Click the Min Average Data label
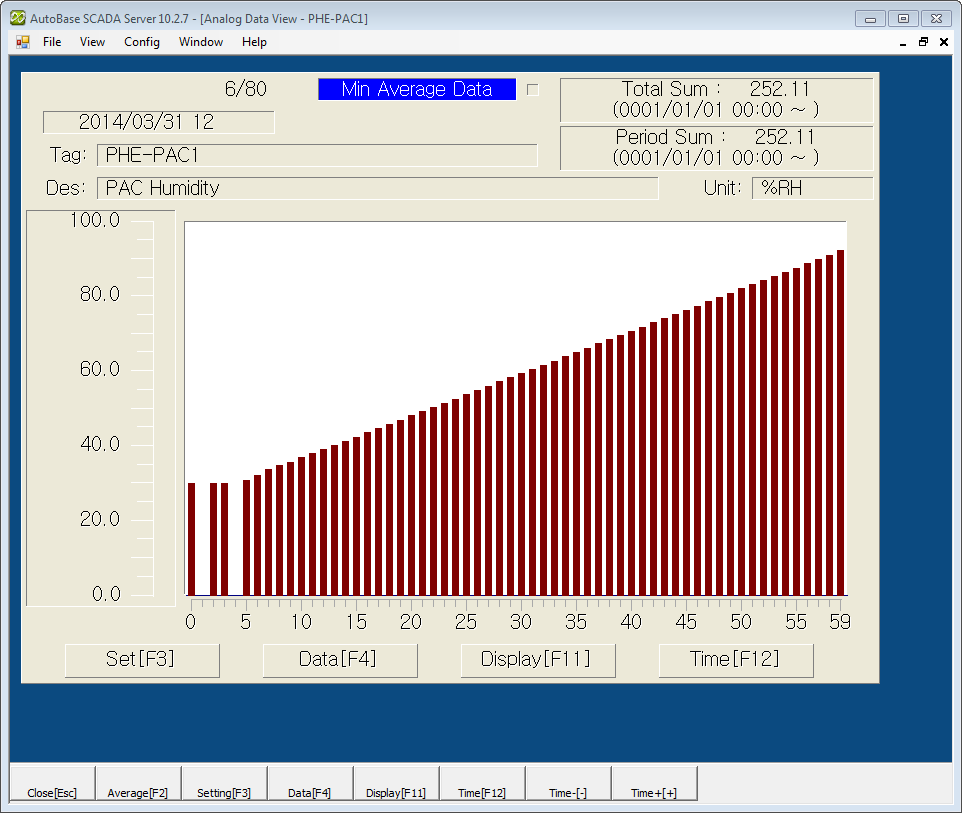962x813 pixels. point(417,89)
